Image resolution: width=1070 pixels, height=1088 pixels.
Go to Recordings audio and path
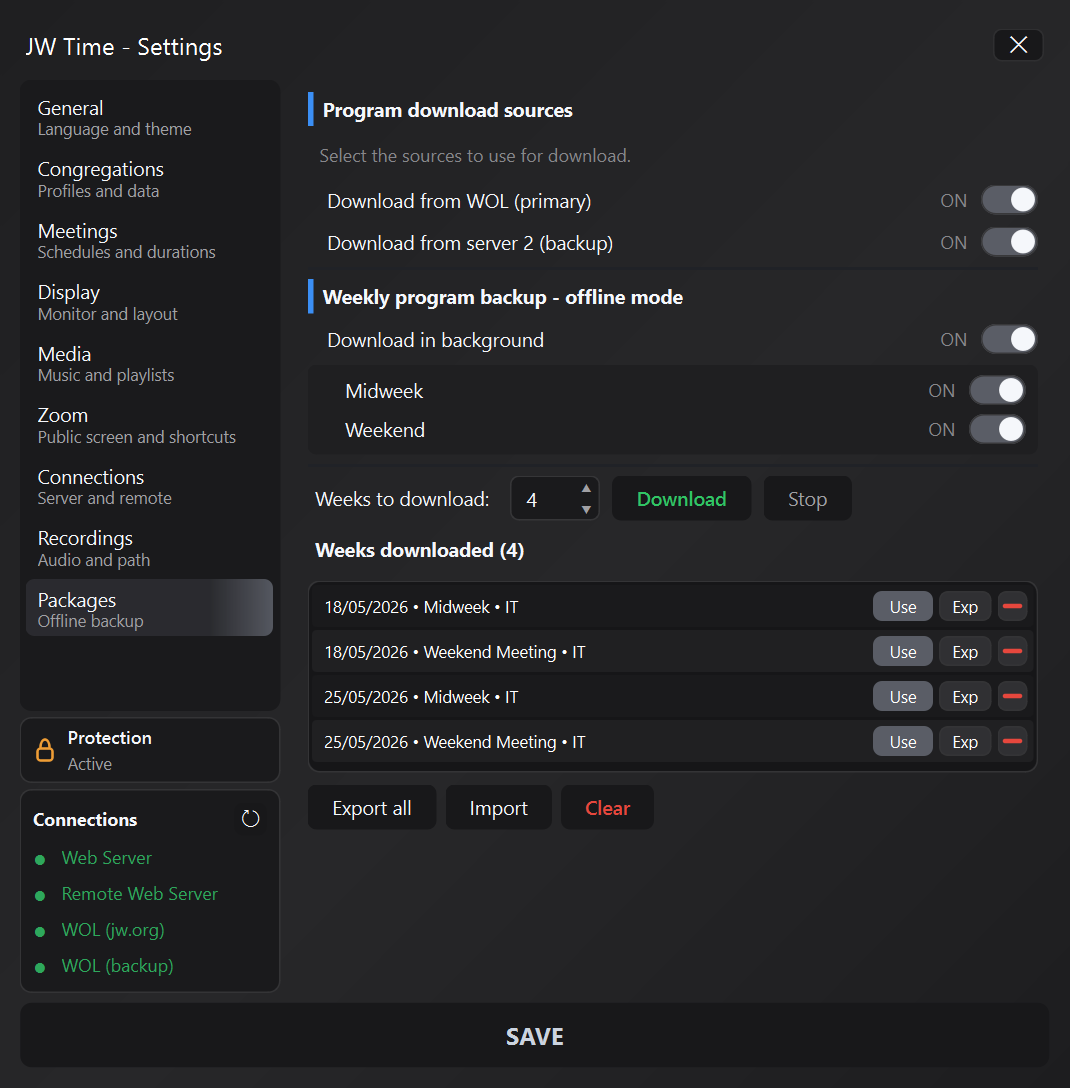point(149,548)
